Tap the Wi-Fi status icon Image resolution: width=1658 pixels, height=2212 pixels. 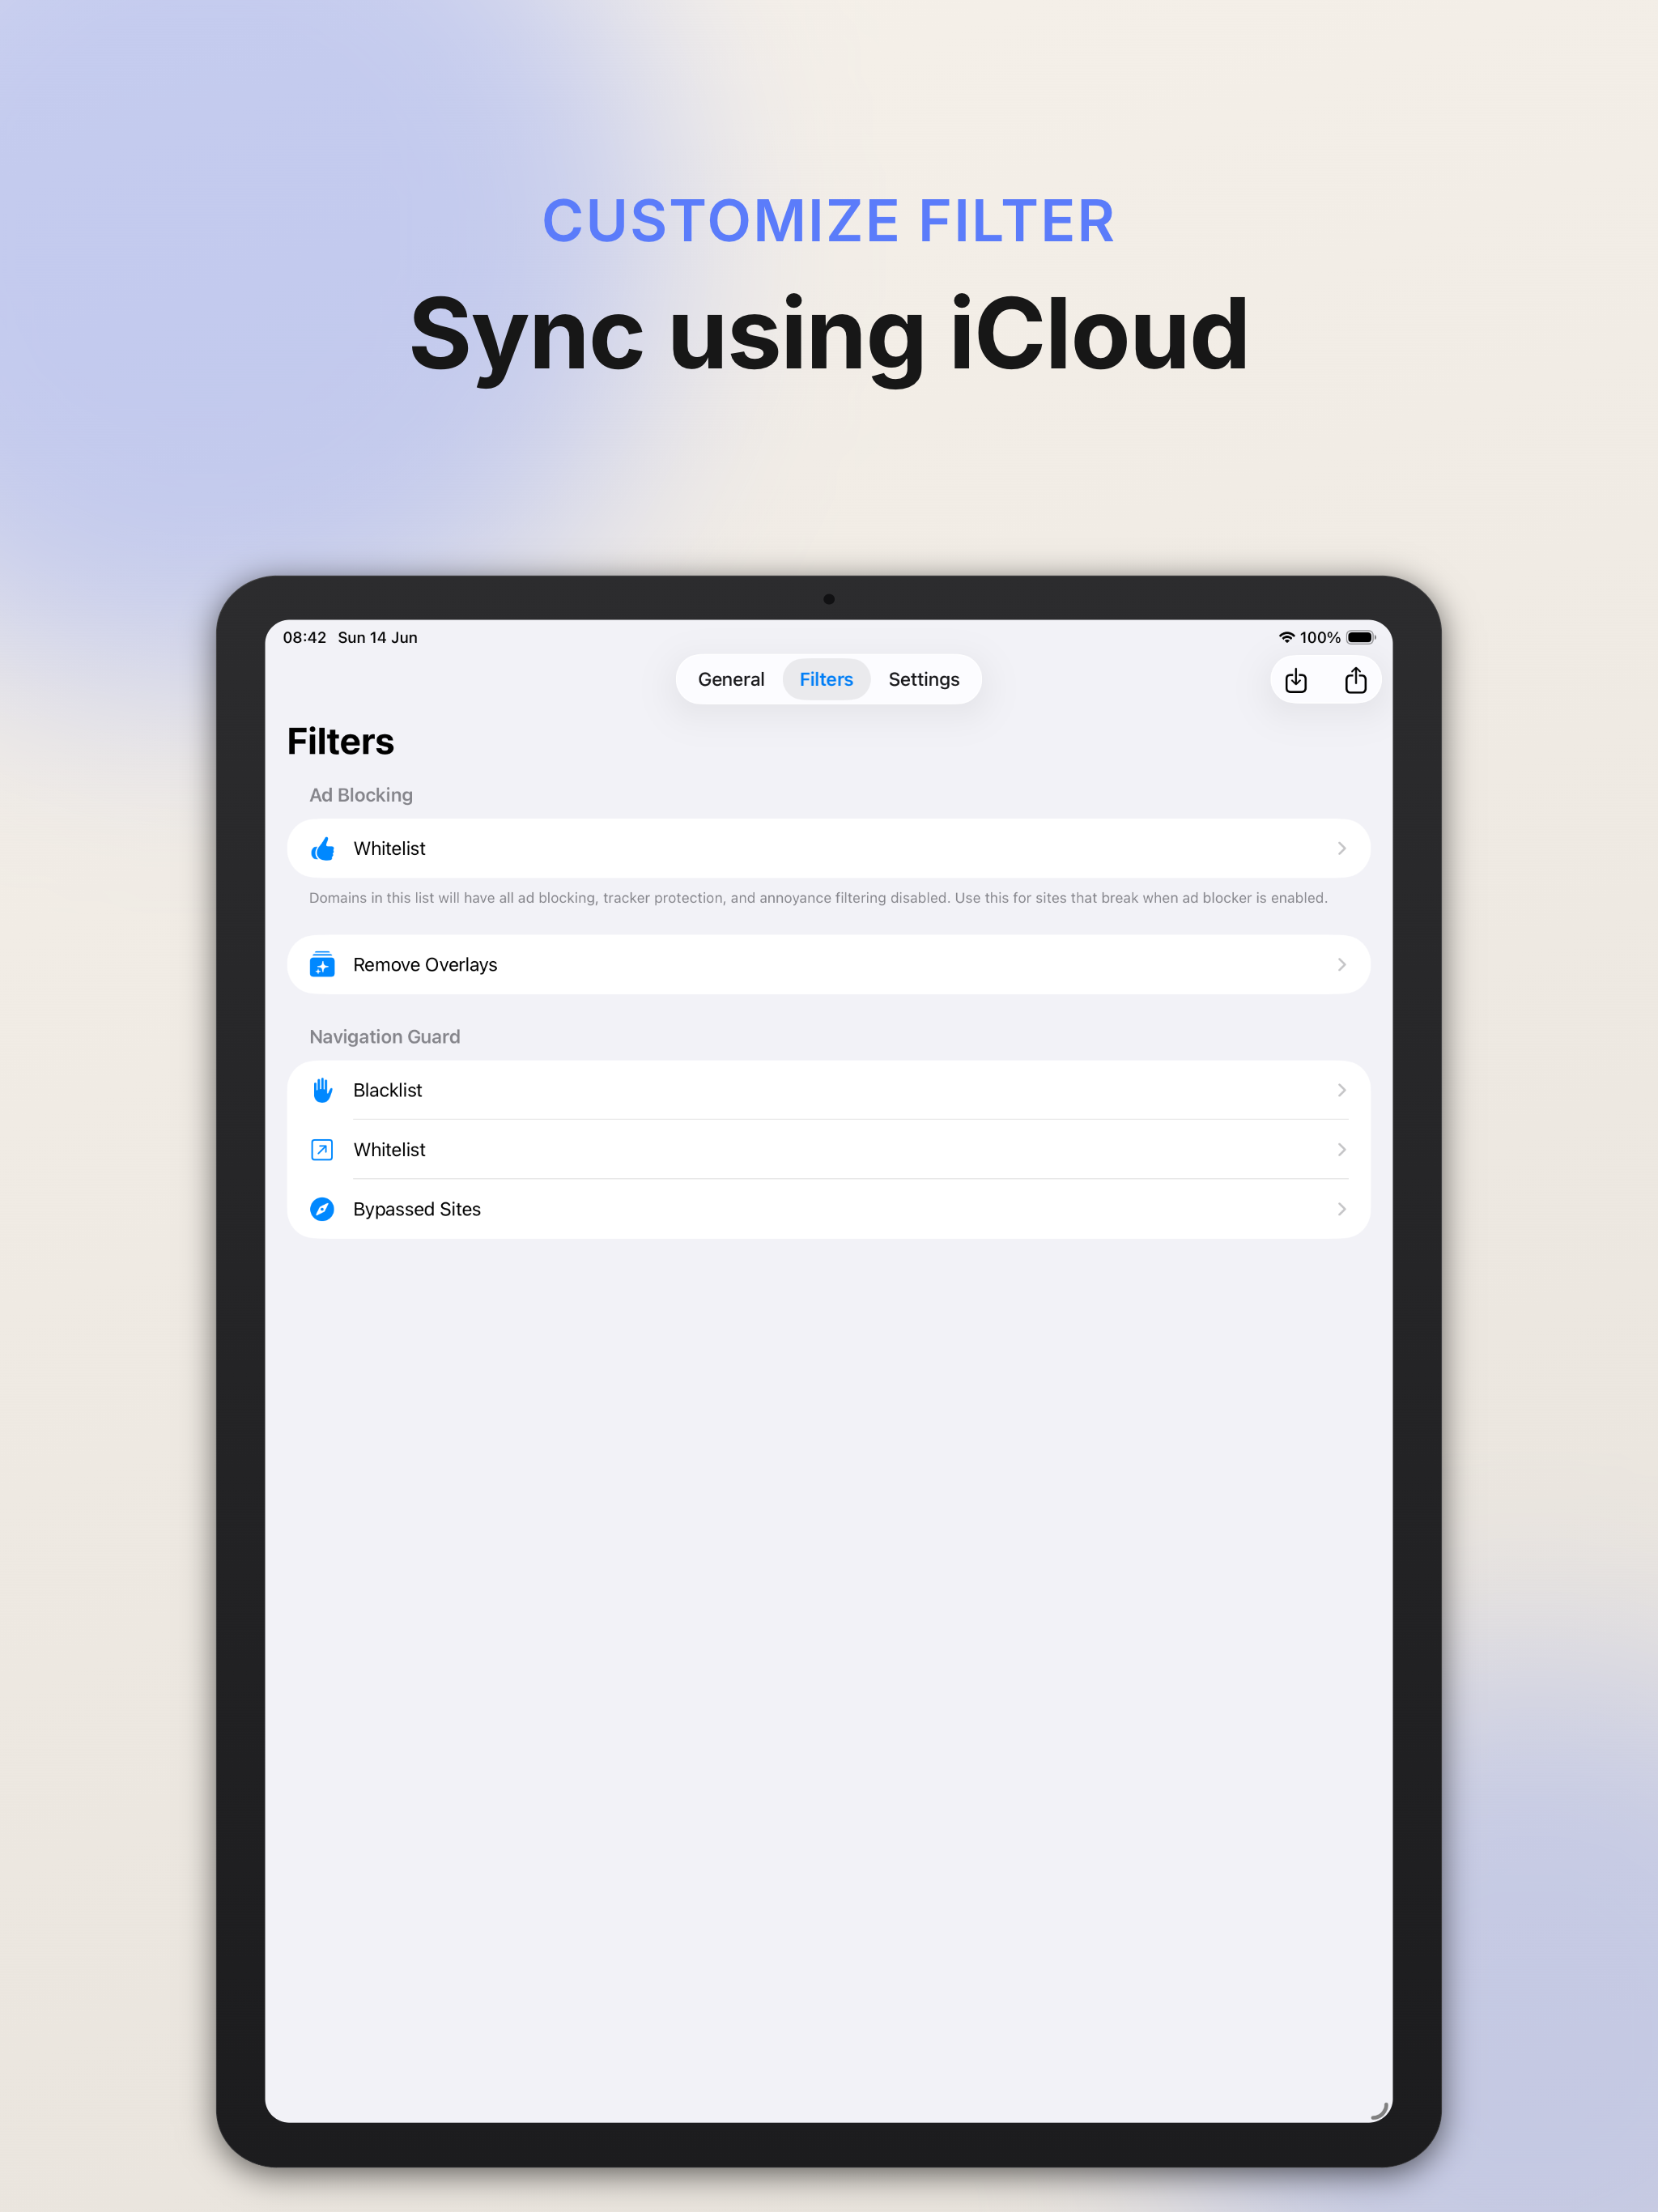[x=1287, y=637]
